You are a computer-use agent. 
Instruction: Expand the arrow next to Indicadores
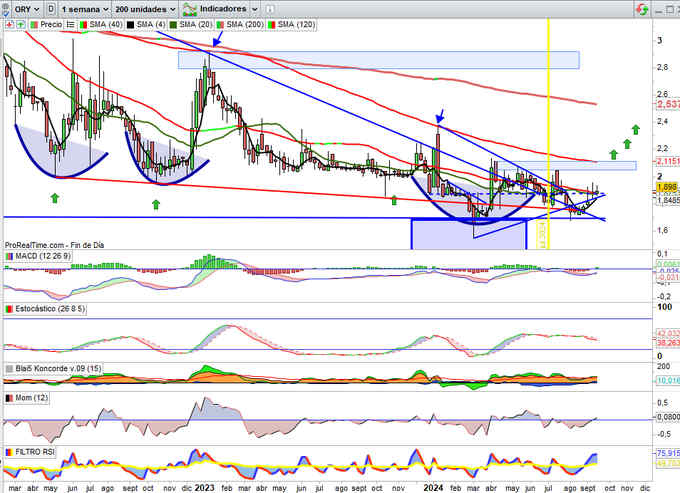[255, 9]
